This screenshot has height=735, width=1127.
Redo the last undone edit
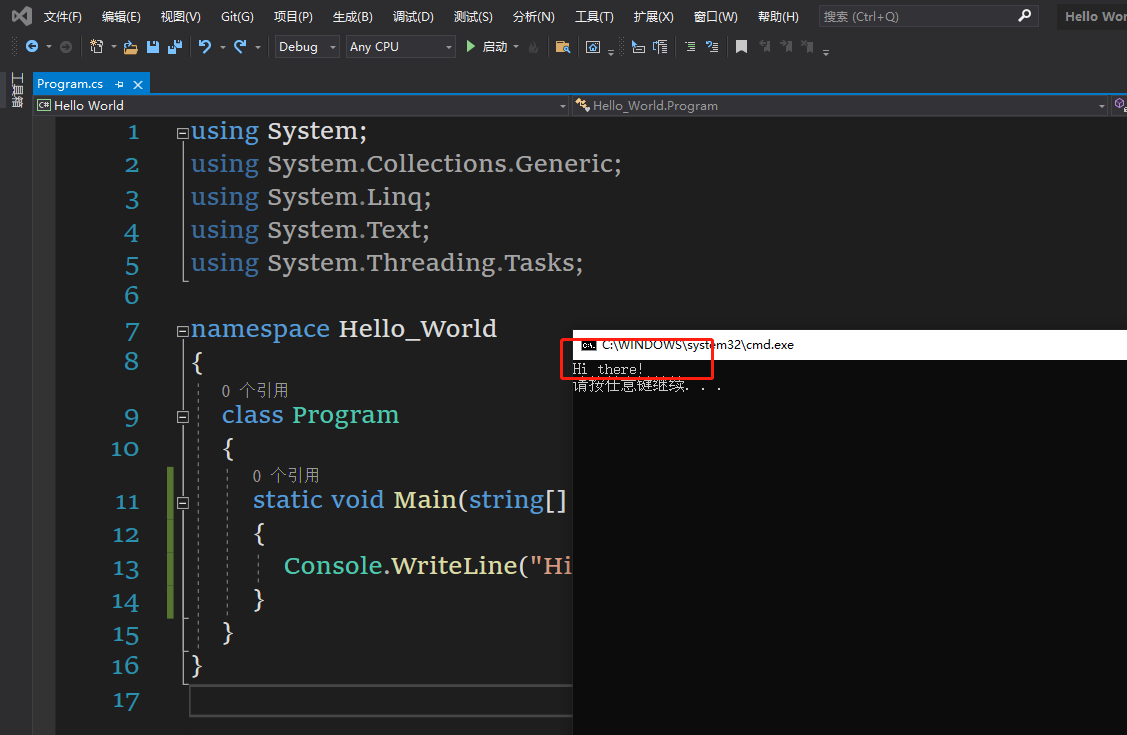coord(240,47)
